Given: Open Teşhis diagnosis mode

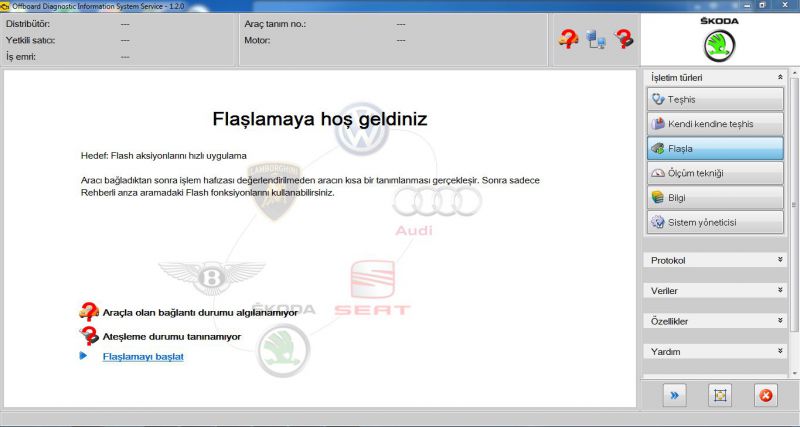Looking at the screenshot, I should click(x=715, y=99).
